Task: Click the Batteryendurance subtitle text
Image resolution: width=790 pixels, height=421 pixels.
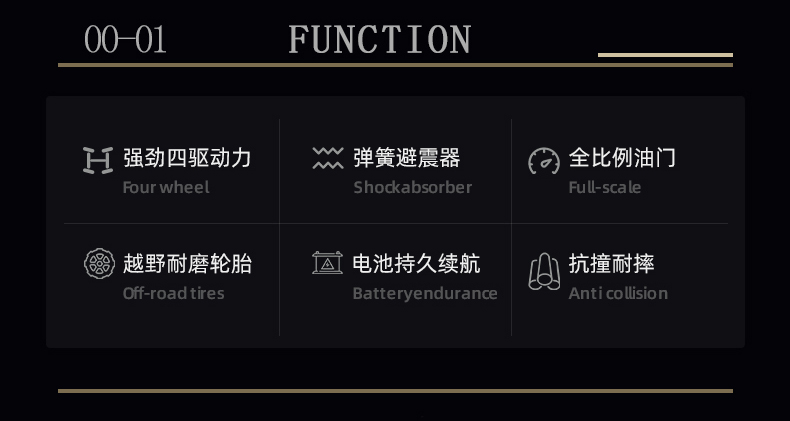Action: (x=425, y=294)
